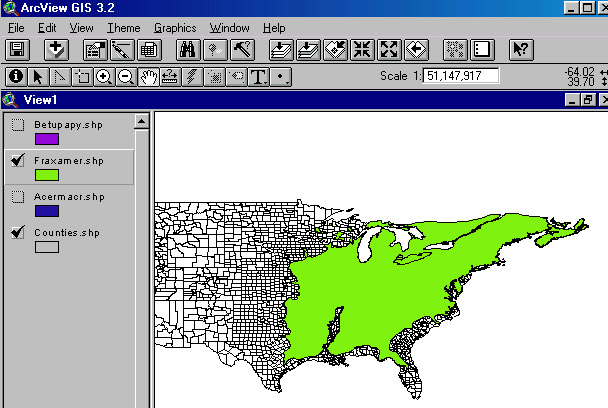This screenshot has width=608, height=408.
Task: Open the Theme menu
Action: (x=124, y=28)
